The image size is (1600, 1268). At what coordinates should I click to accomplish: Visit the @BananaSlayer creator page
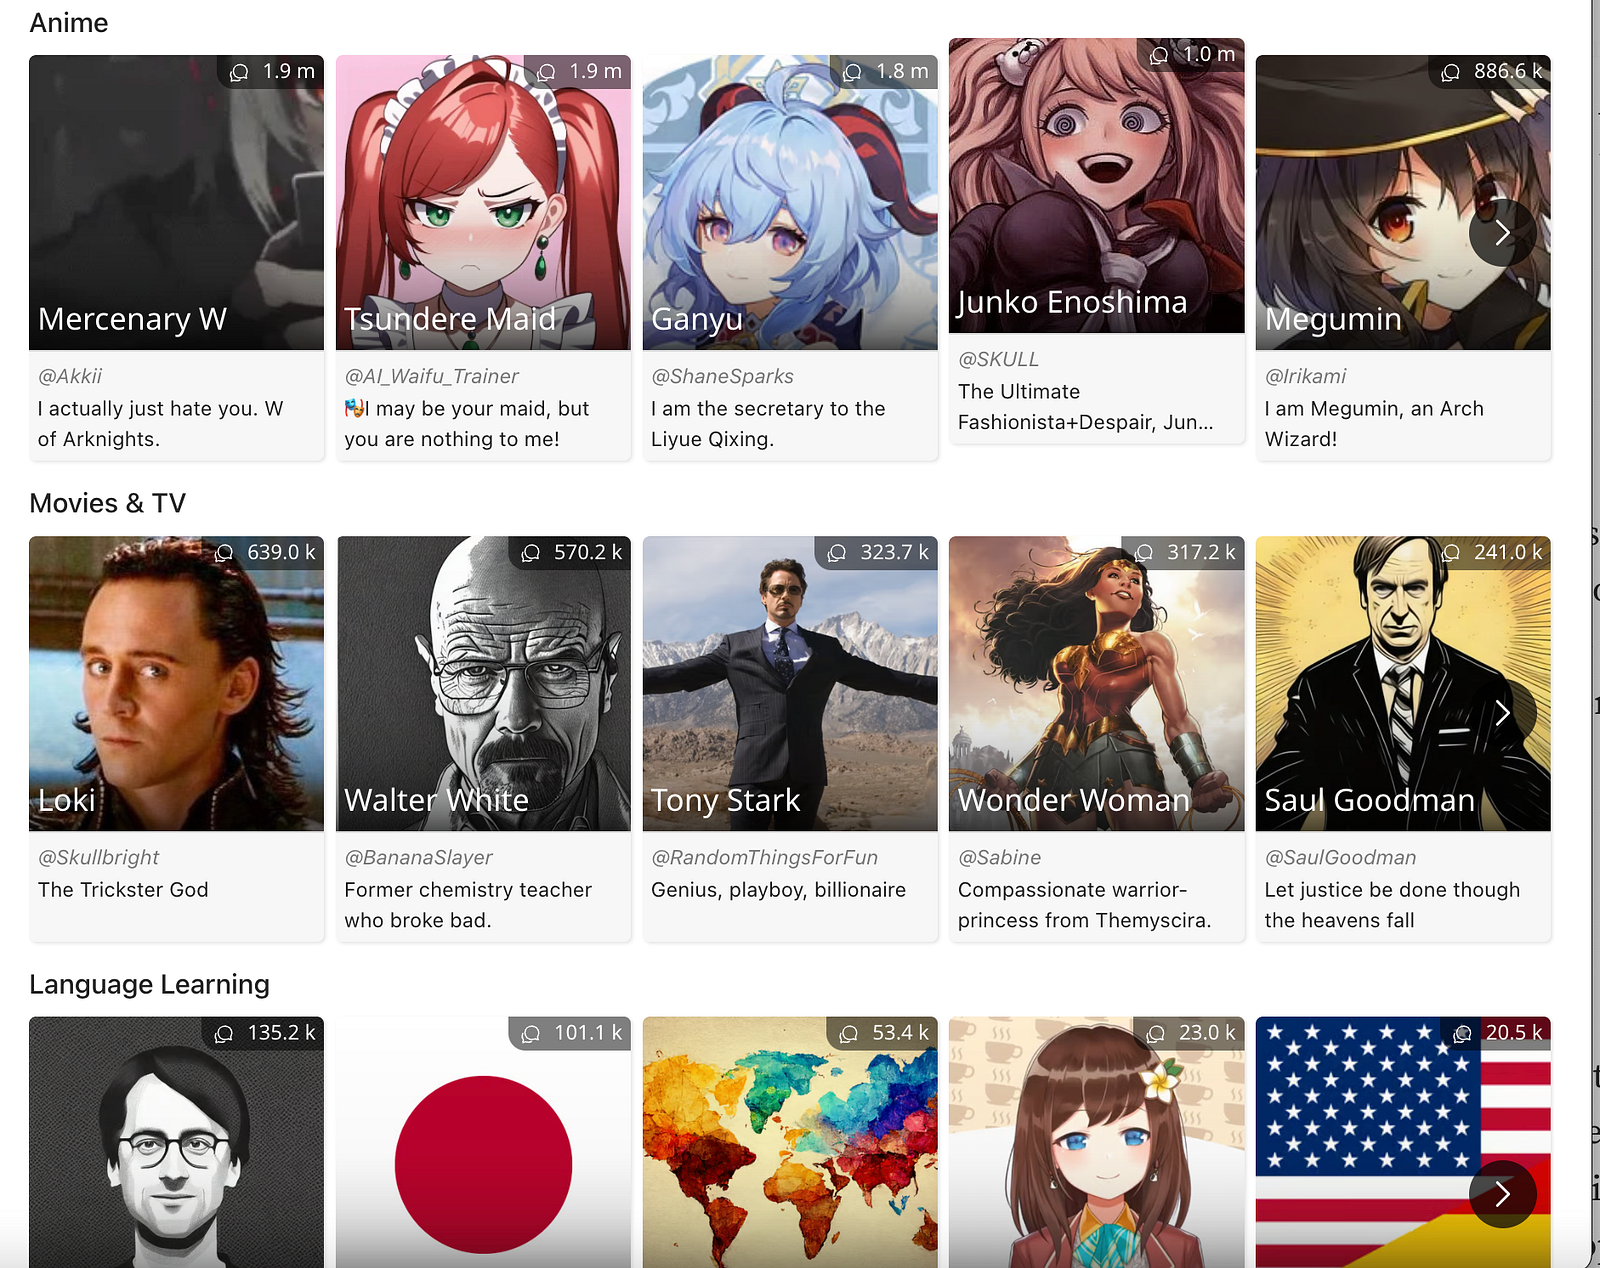pyautogui.click(x=418, y=857)
